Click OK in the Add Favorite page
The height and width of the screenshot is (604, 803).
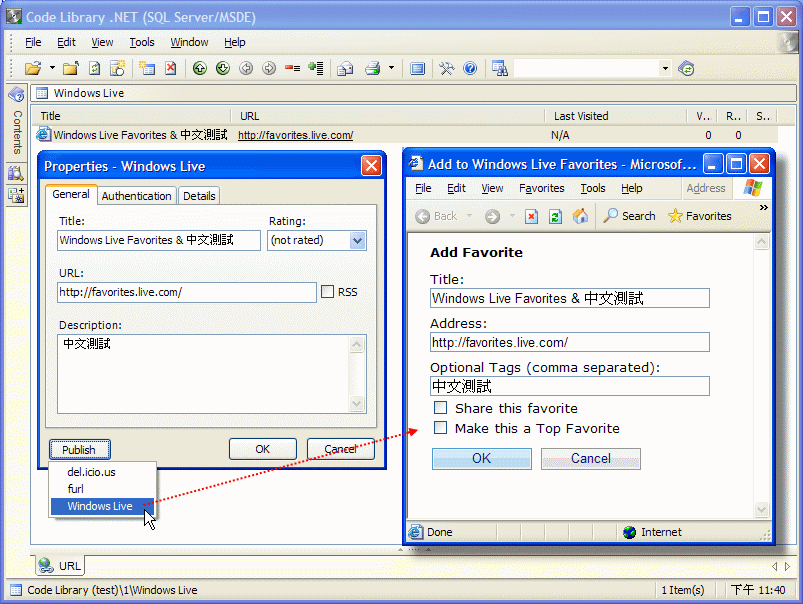pyautogui.click(x=481, y=459)
